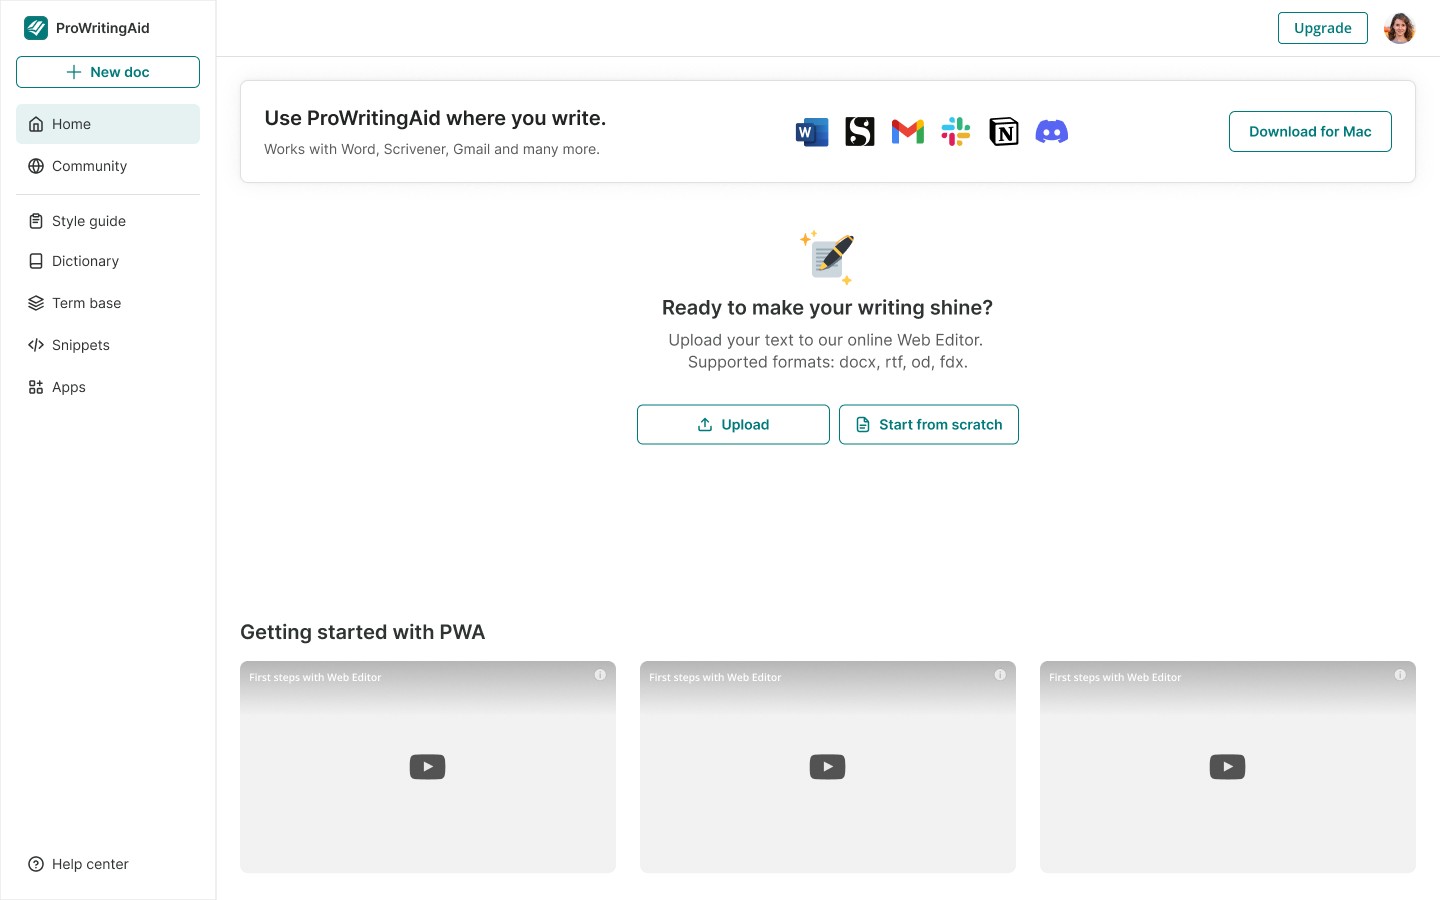
Task: Click the Microsoft Word icon
Action: [812, 132]
